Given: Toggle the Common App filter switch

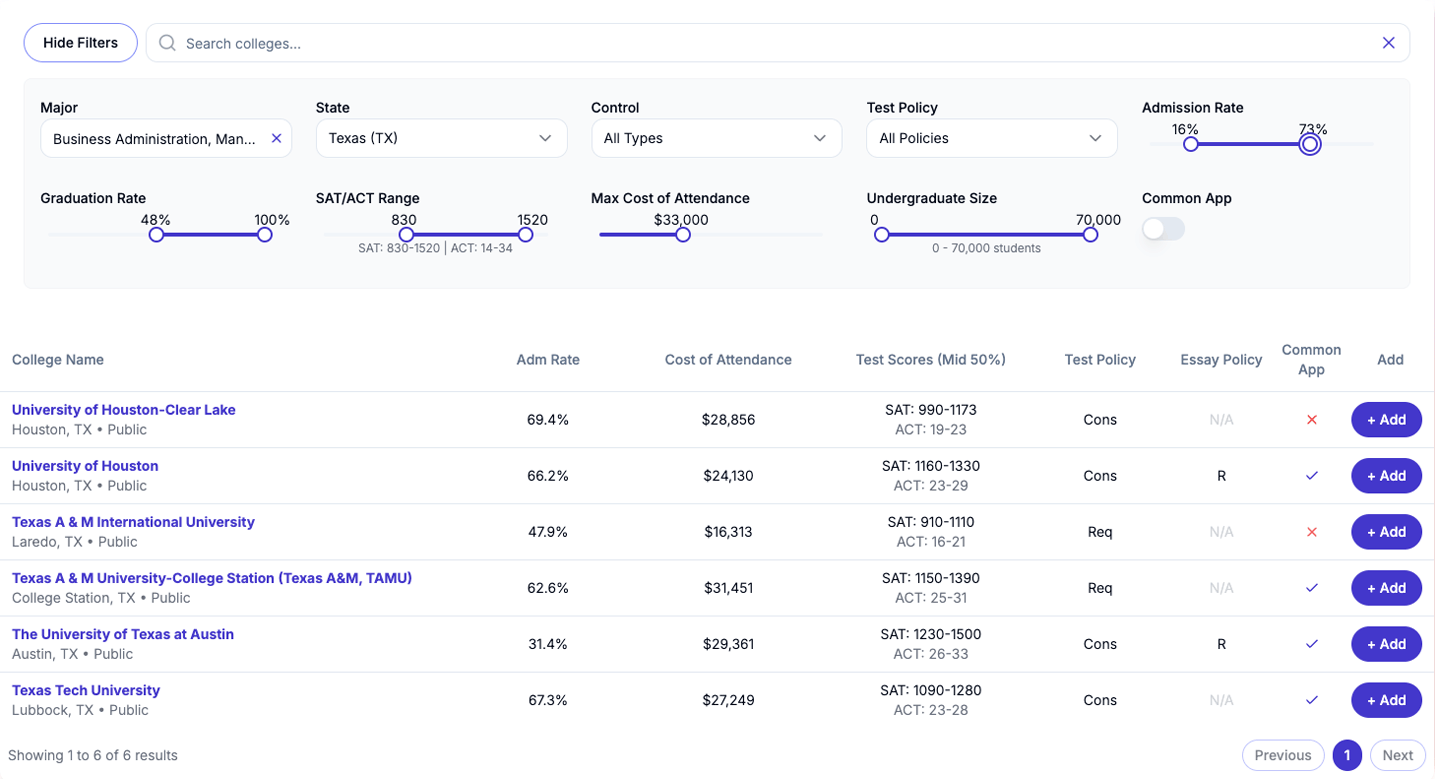Looking at the screenshot, I should coord(1163,229).
